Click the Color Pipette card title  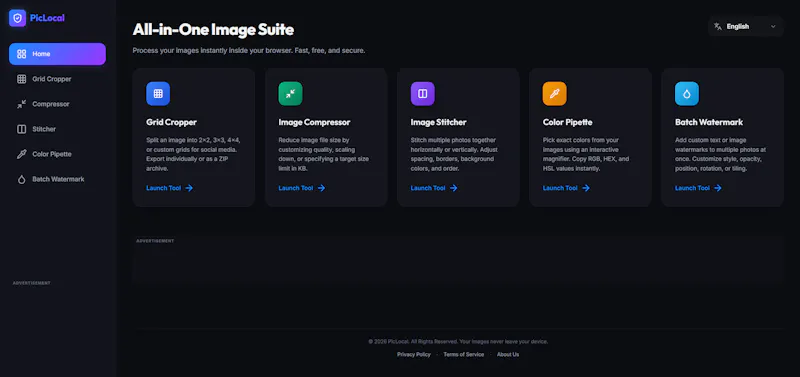(567, 122)
